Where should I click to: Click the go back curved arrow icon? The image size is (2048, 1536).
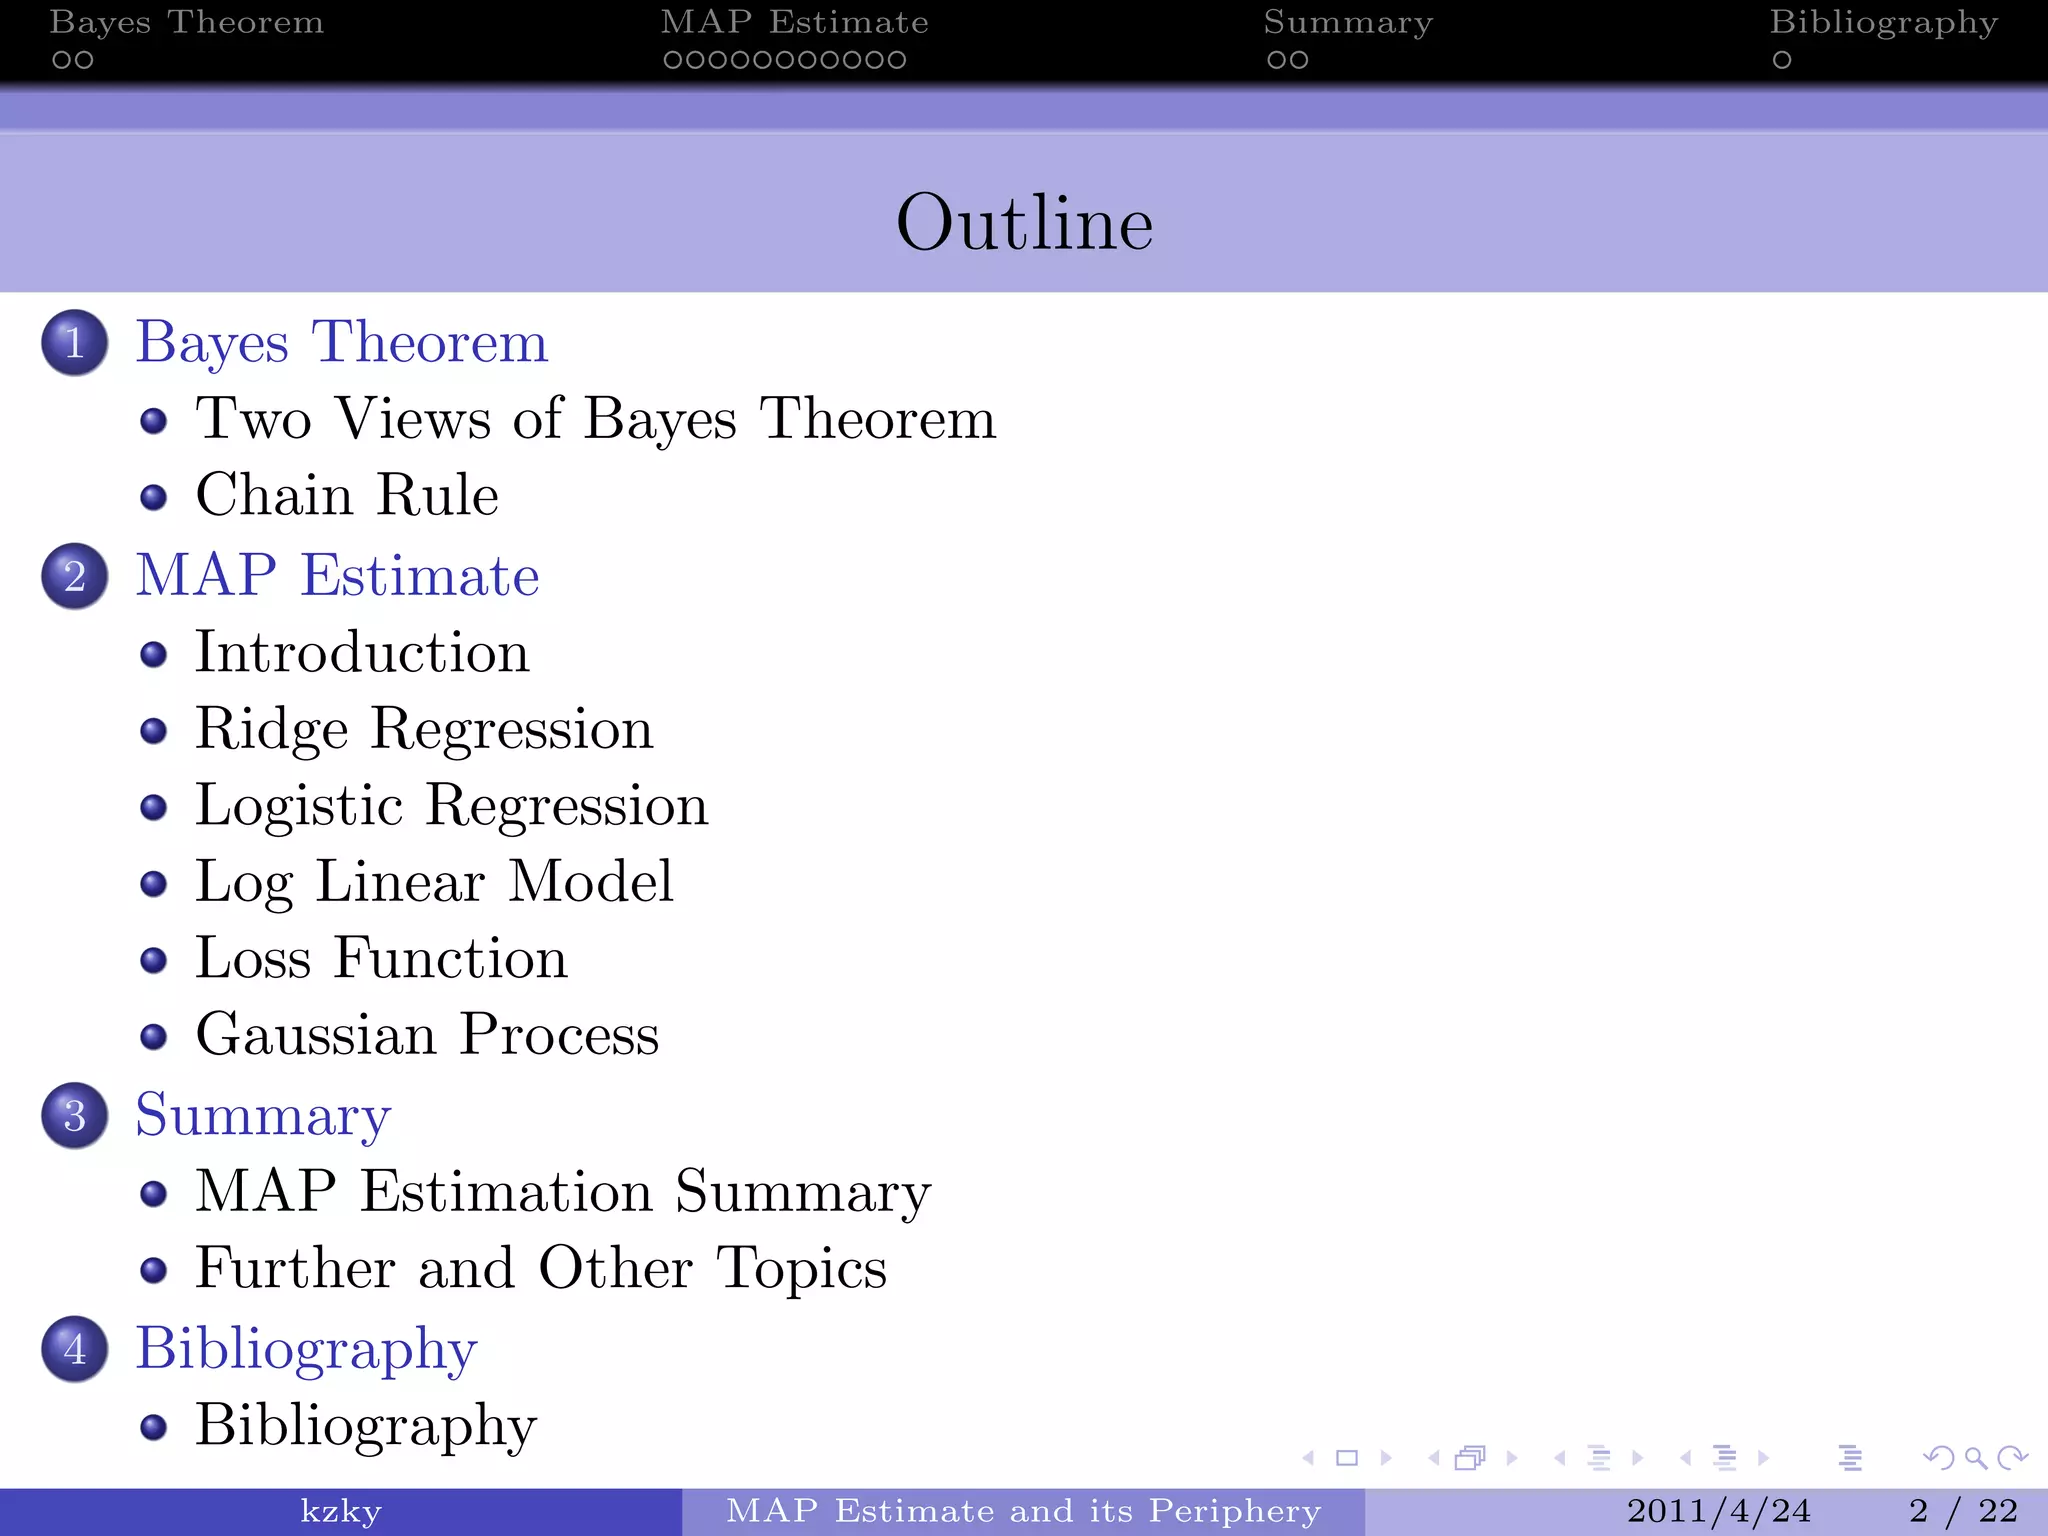(x=1938, y=1458)
